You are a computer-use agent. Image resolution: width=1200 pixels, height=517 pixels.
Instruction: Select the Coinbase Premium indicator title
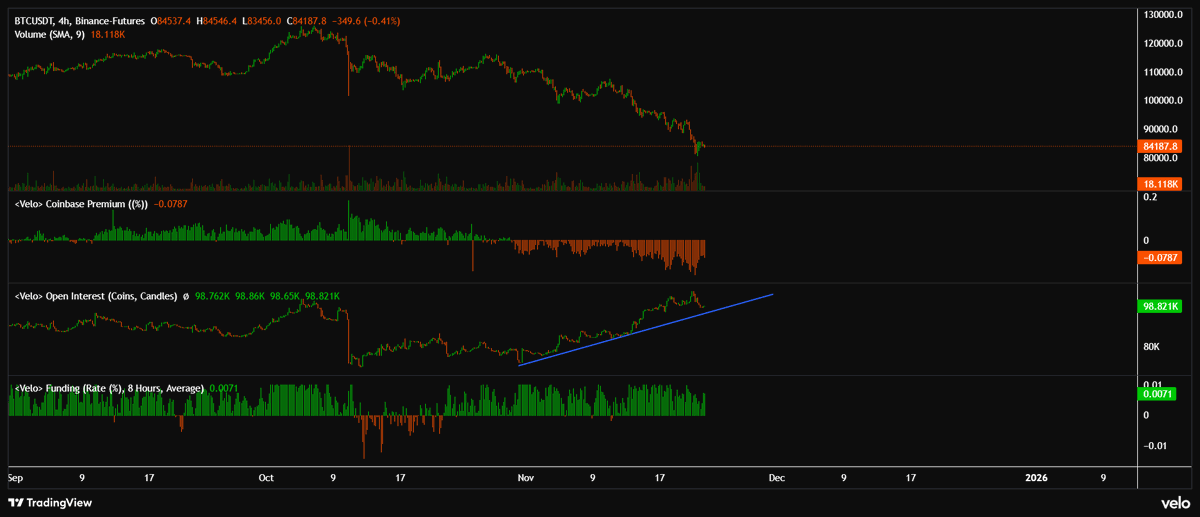pos(82,204)
